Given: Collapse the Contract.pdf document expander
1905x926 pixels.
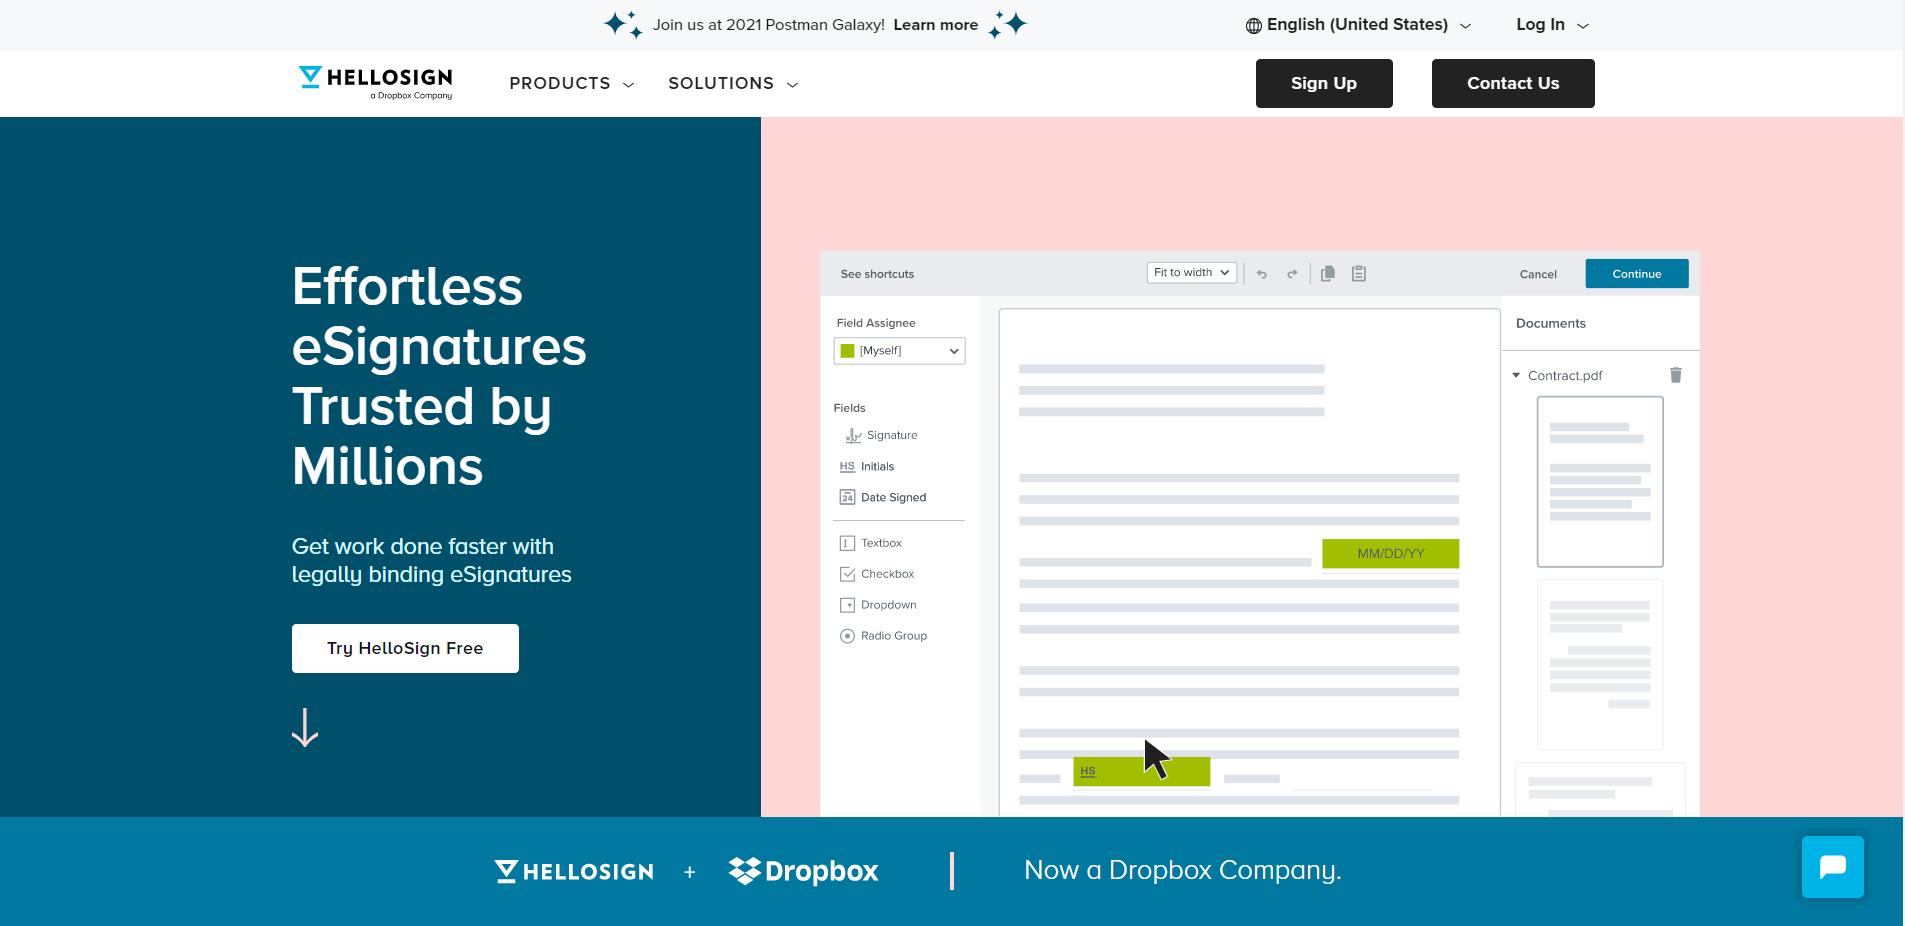Looking at the screenshot, I should point(1516,375).
